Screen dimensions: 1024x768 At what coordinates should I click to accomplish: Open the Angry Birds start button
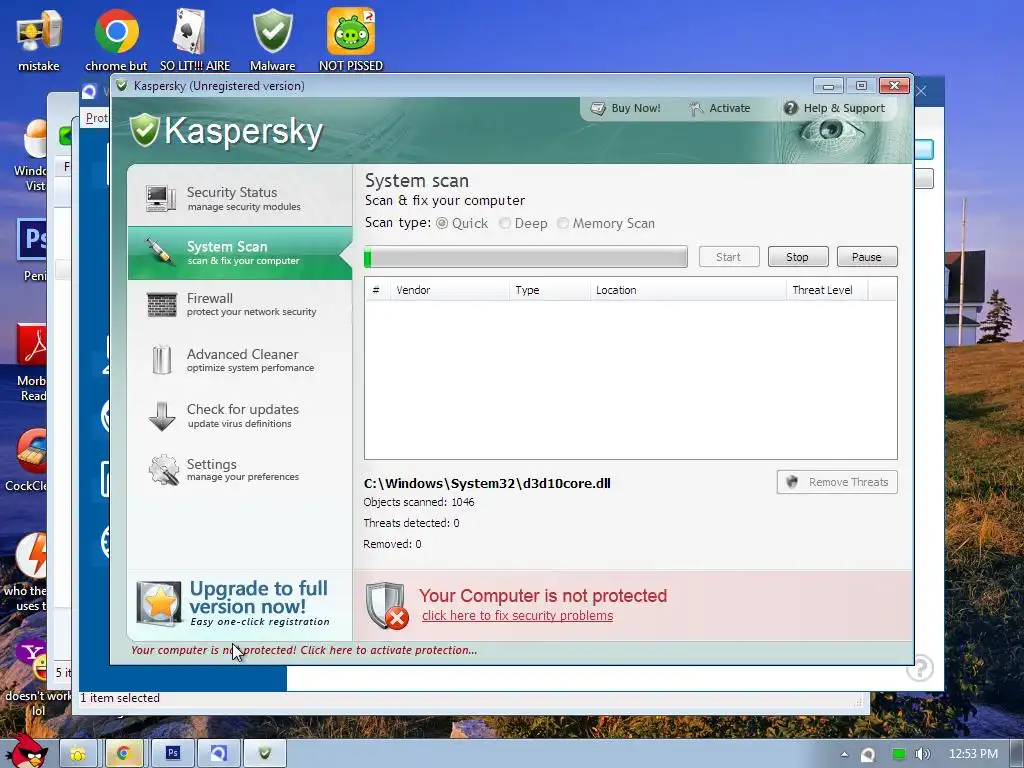pos(27,752)
